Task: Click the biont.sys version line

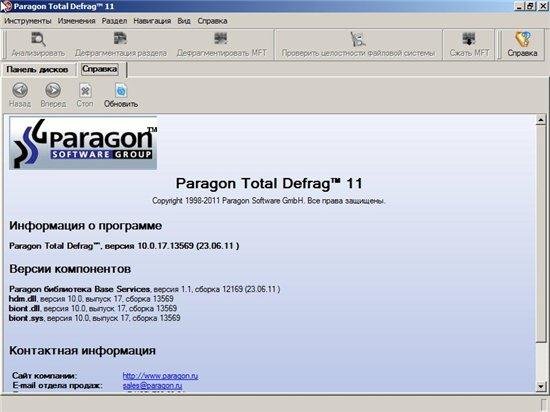Action: tap(95, 318)
